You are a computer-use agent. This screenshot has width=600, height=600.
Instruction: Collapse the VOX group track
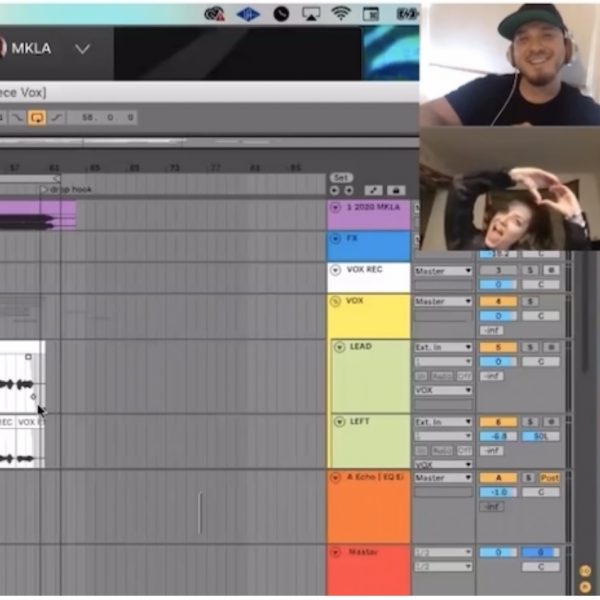coord(335,302)
